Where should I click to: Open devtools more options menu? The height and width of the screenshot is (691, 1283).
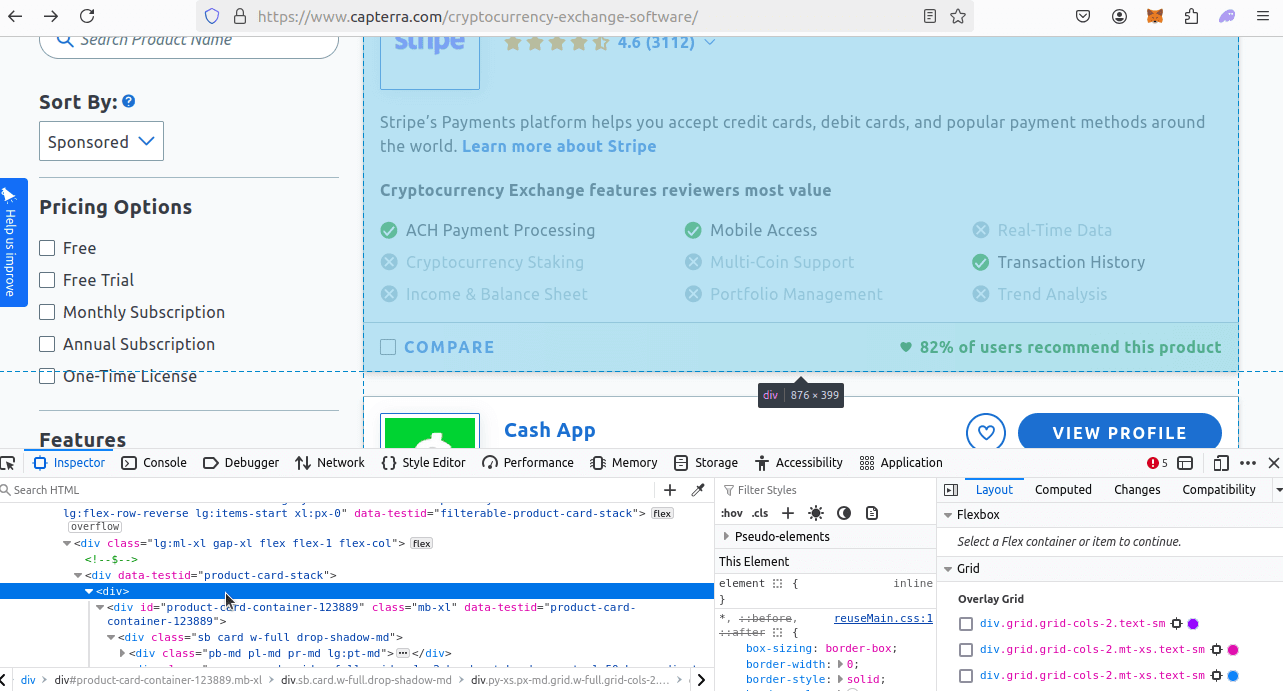pyautogui.click(x=1248, y=463)
